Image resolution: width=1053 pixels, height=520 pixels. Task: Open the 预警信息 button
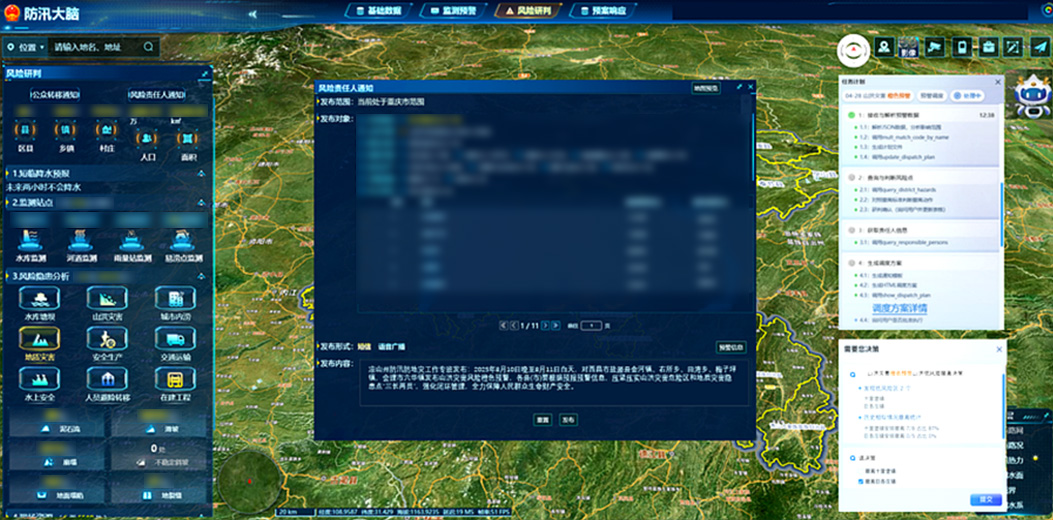coord(731,347)
